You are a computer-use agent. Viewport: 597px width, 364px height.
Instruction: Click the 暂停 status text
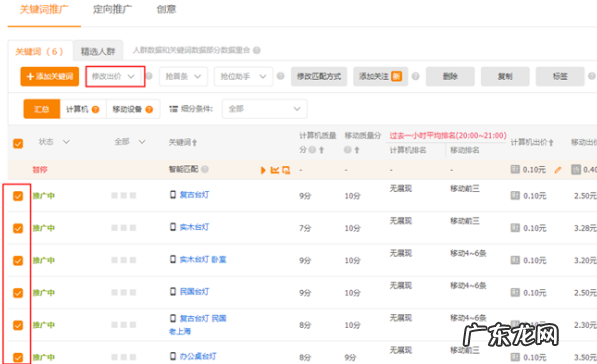pos(40,169)
